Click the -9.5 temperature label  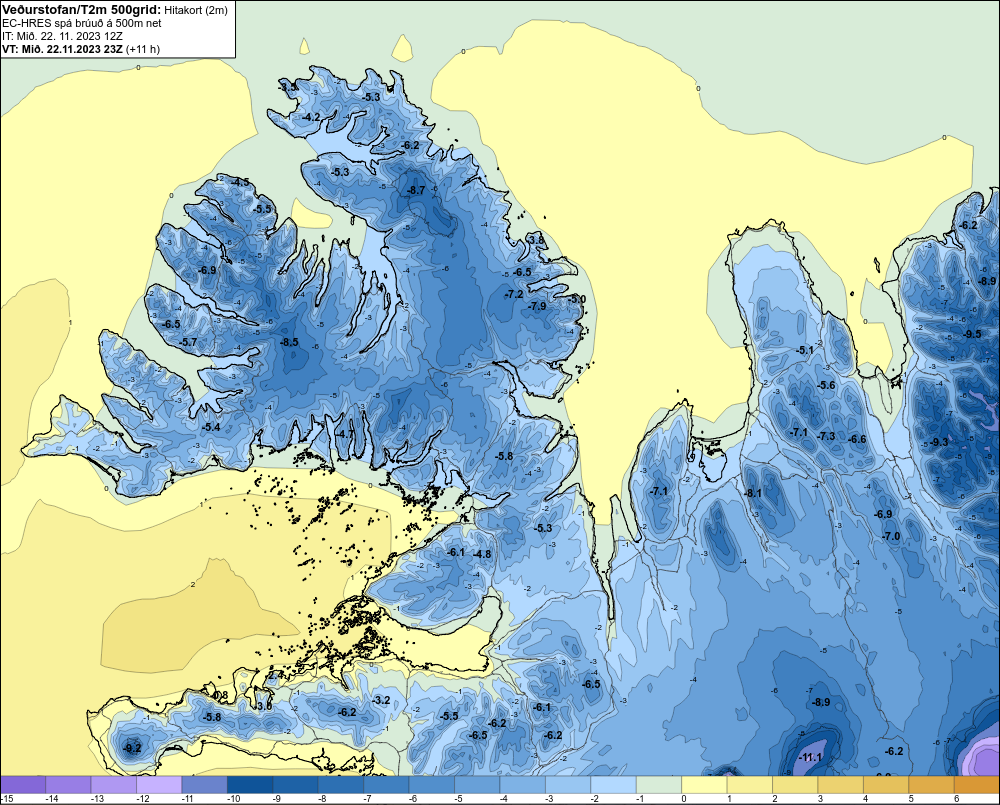(x=972, y=334)
